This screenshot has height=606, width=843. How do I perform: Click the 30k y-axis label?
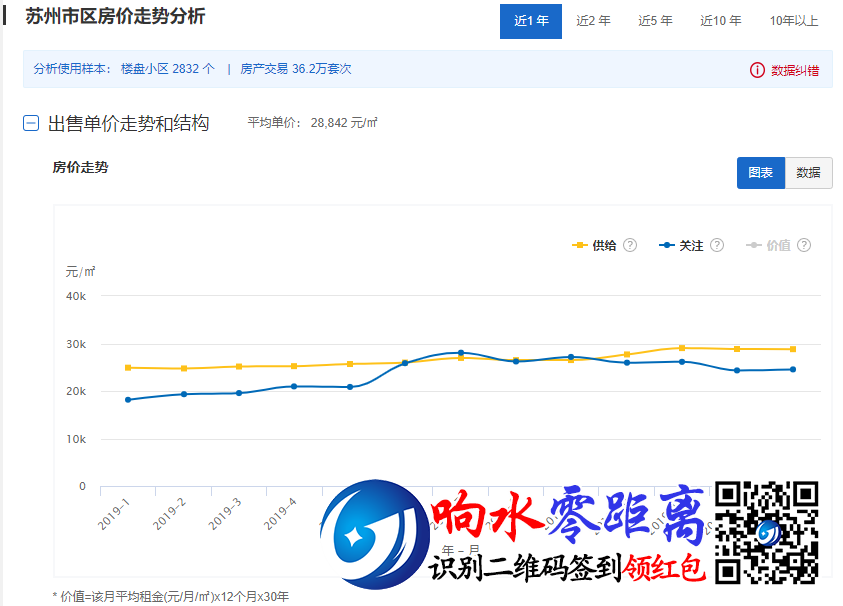tap(76, 344)
